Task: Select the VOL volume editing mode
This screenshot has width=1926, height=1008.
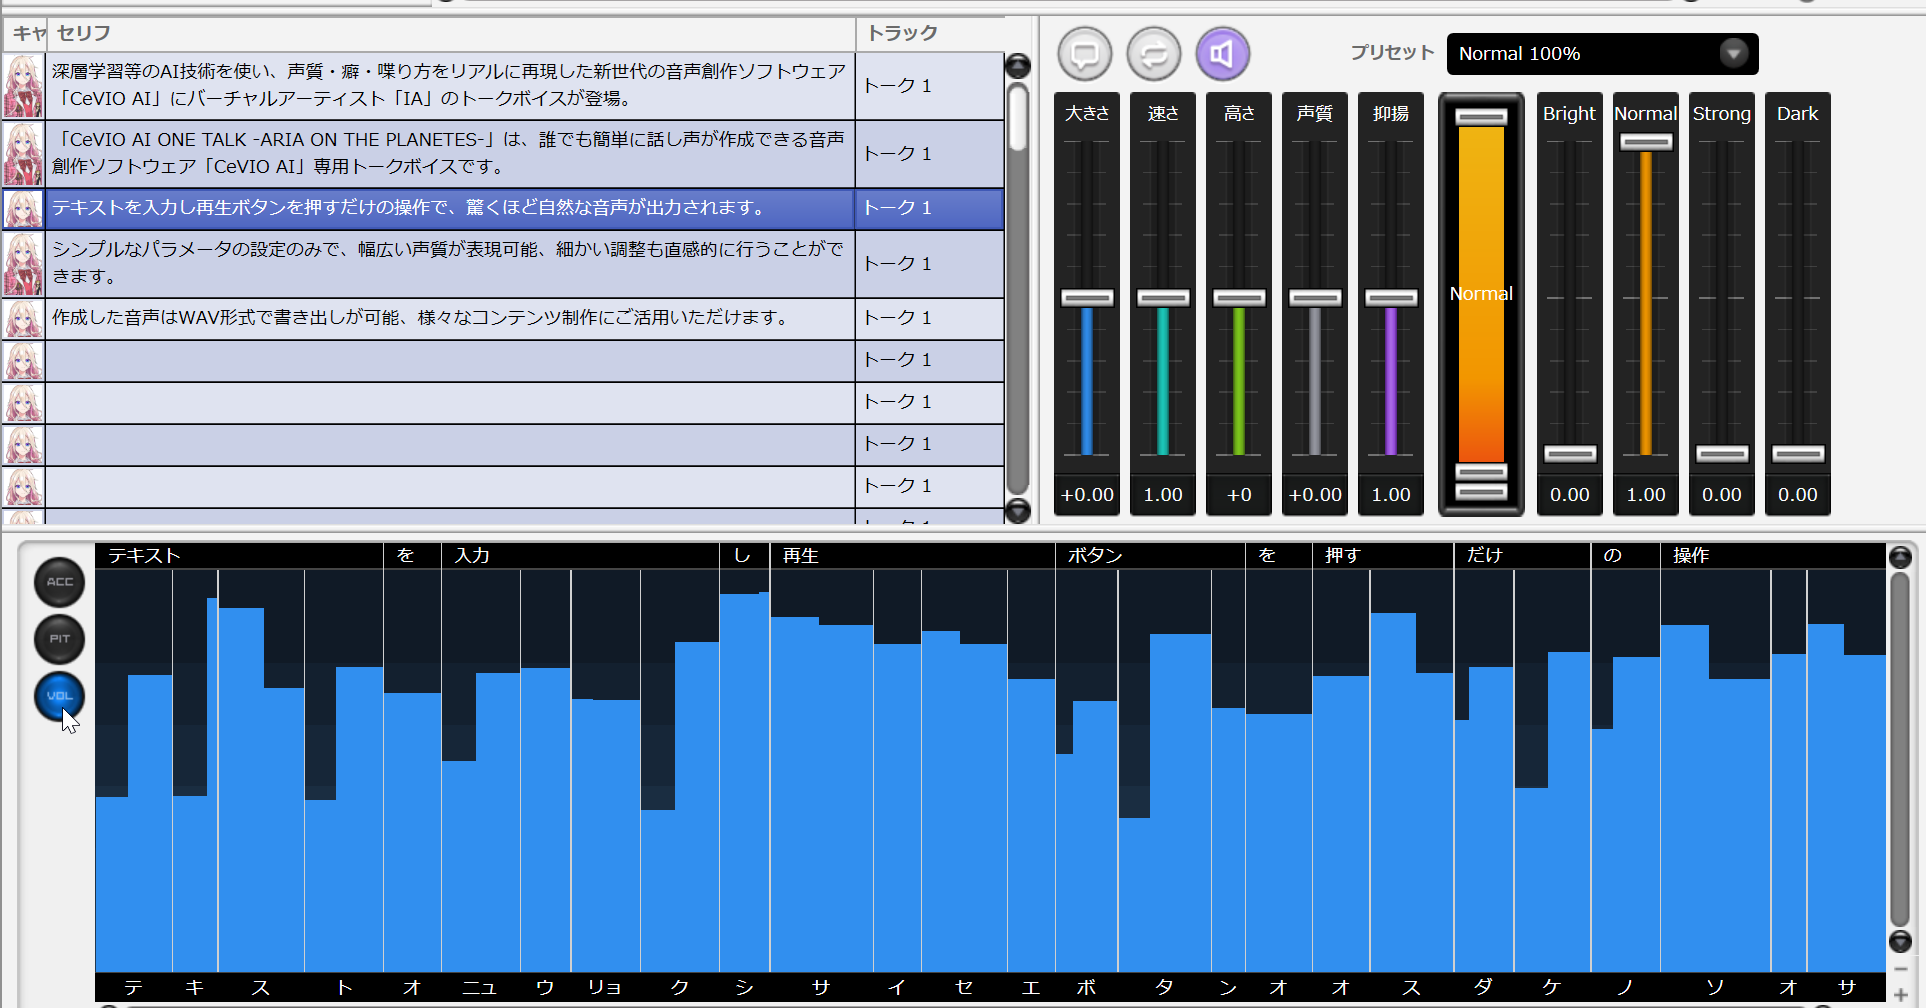Action: point(60,696)
